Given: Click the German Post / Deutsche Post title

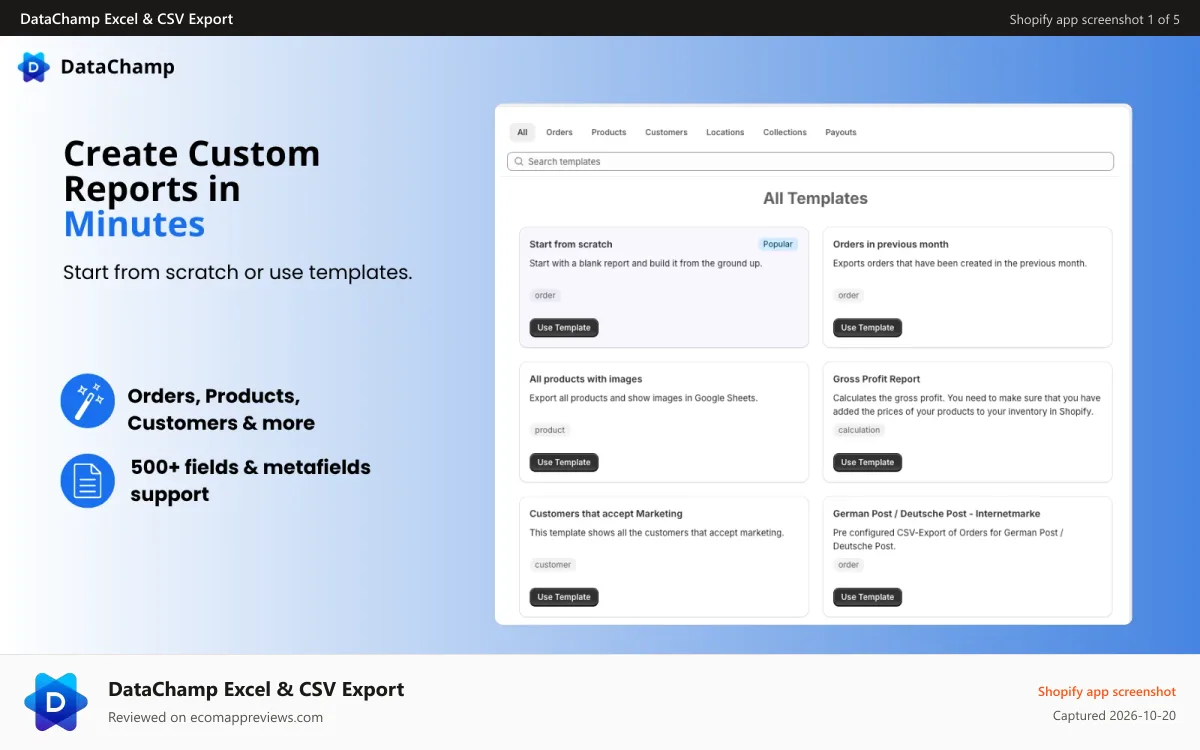Looking at the screenshot, I should 937,514.
